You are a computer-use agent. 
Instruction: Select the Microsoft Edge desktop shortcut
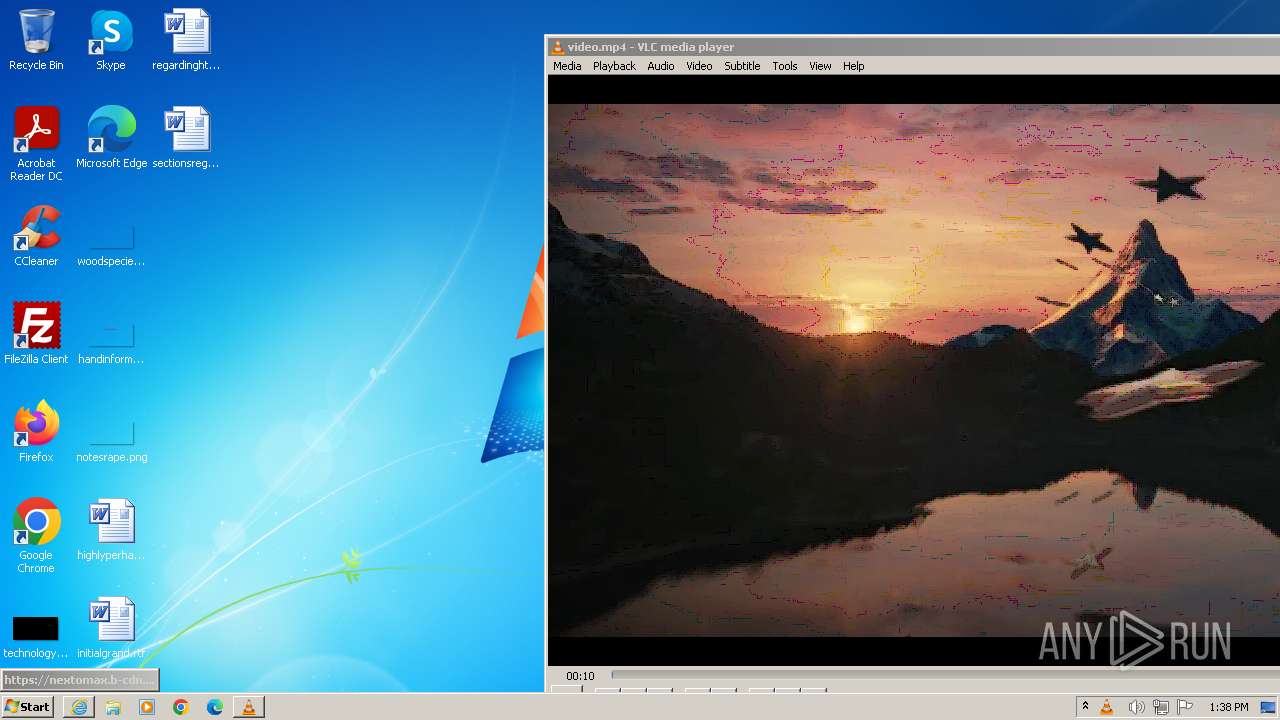click(111, 138)
